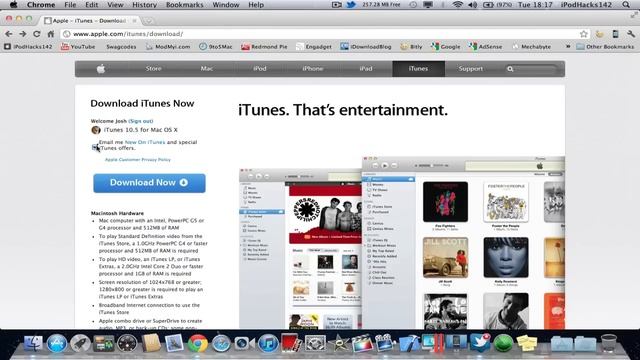
Task: Open Wi-Fi status in the menu bar
Action: (x=458, y=5)
